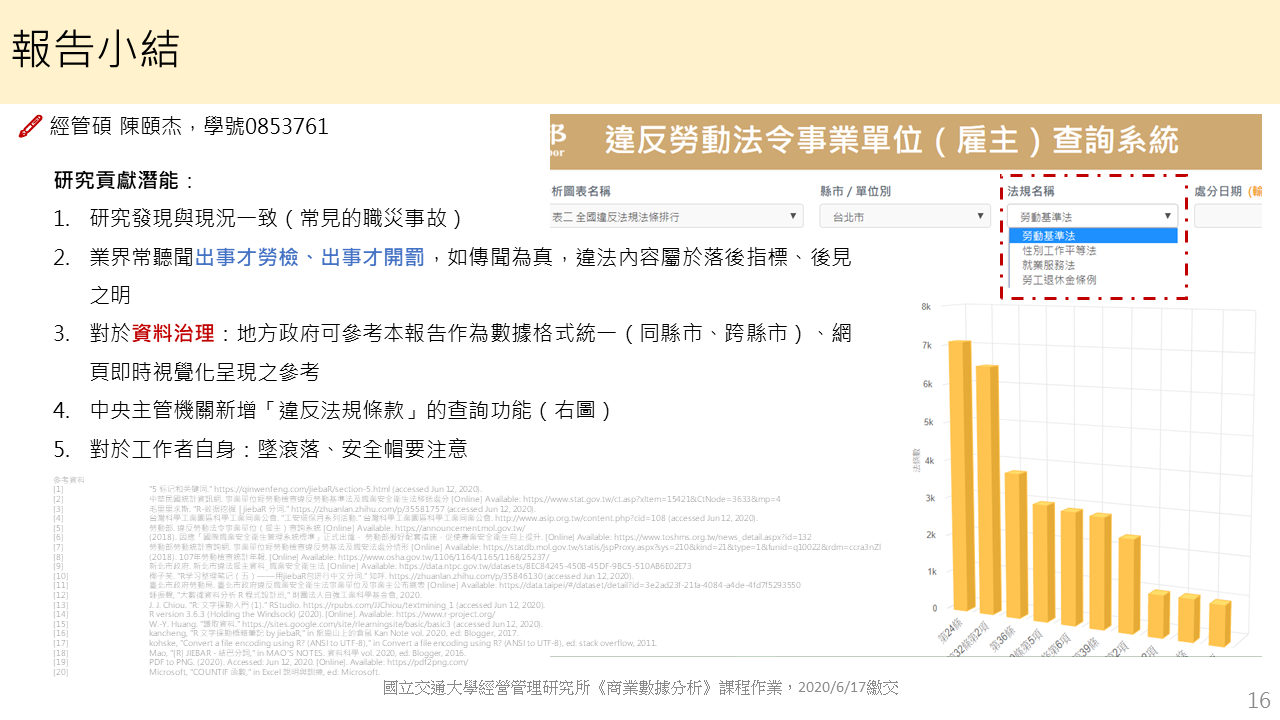
Task: Expand the 縣市/單位別 dropdown set to 台北市
Action: pyautogui.click(x=895, y=216)
